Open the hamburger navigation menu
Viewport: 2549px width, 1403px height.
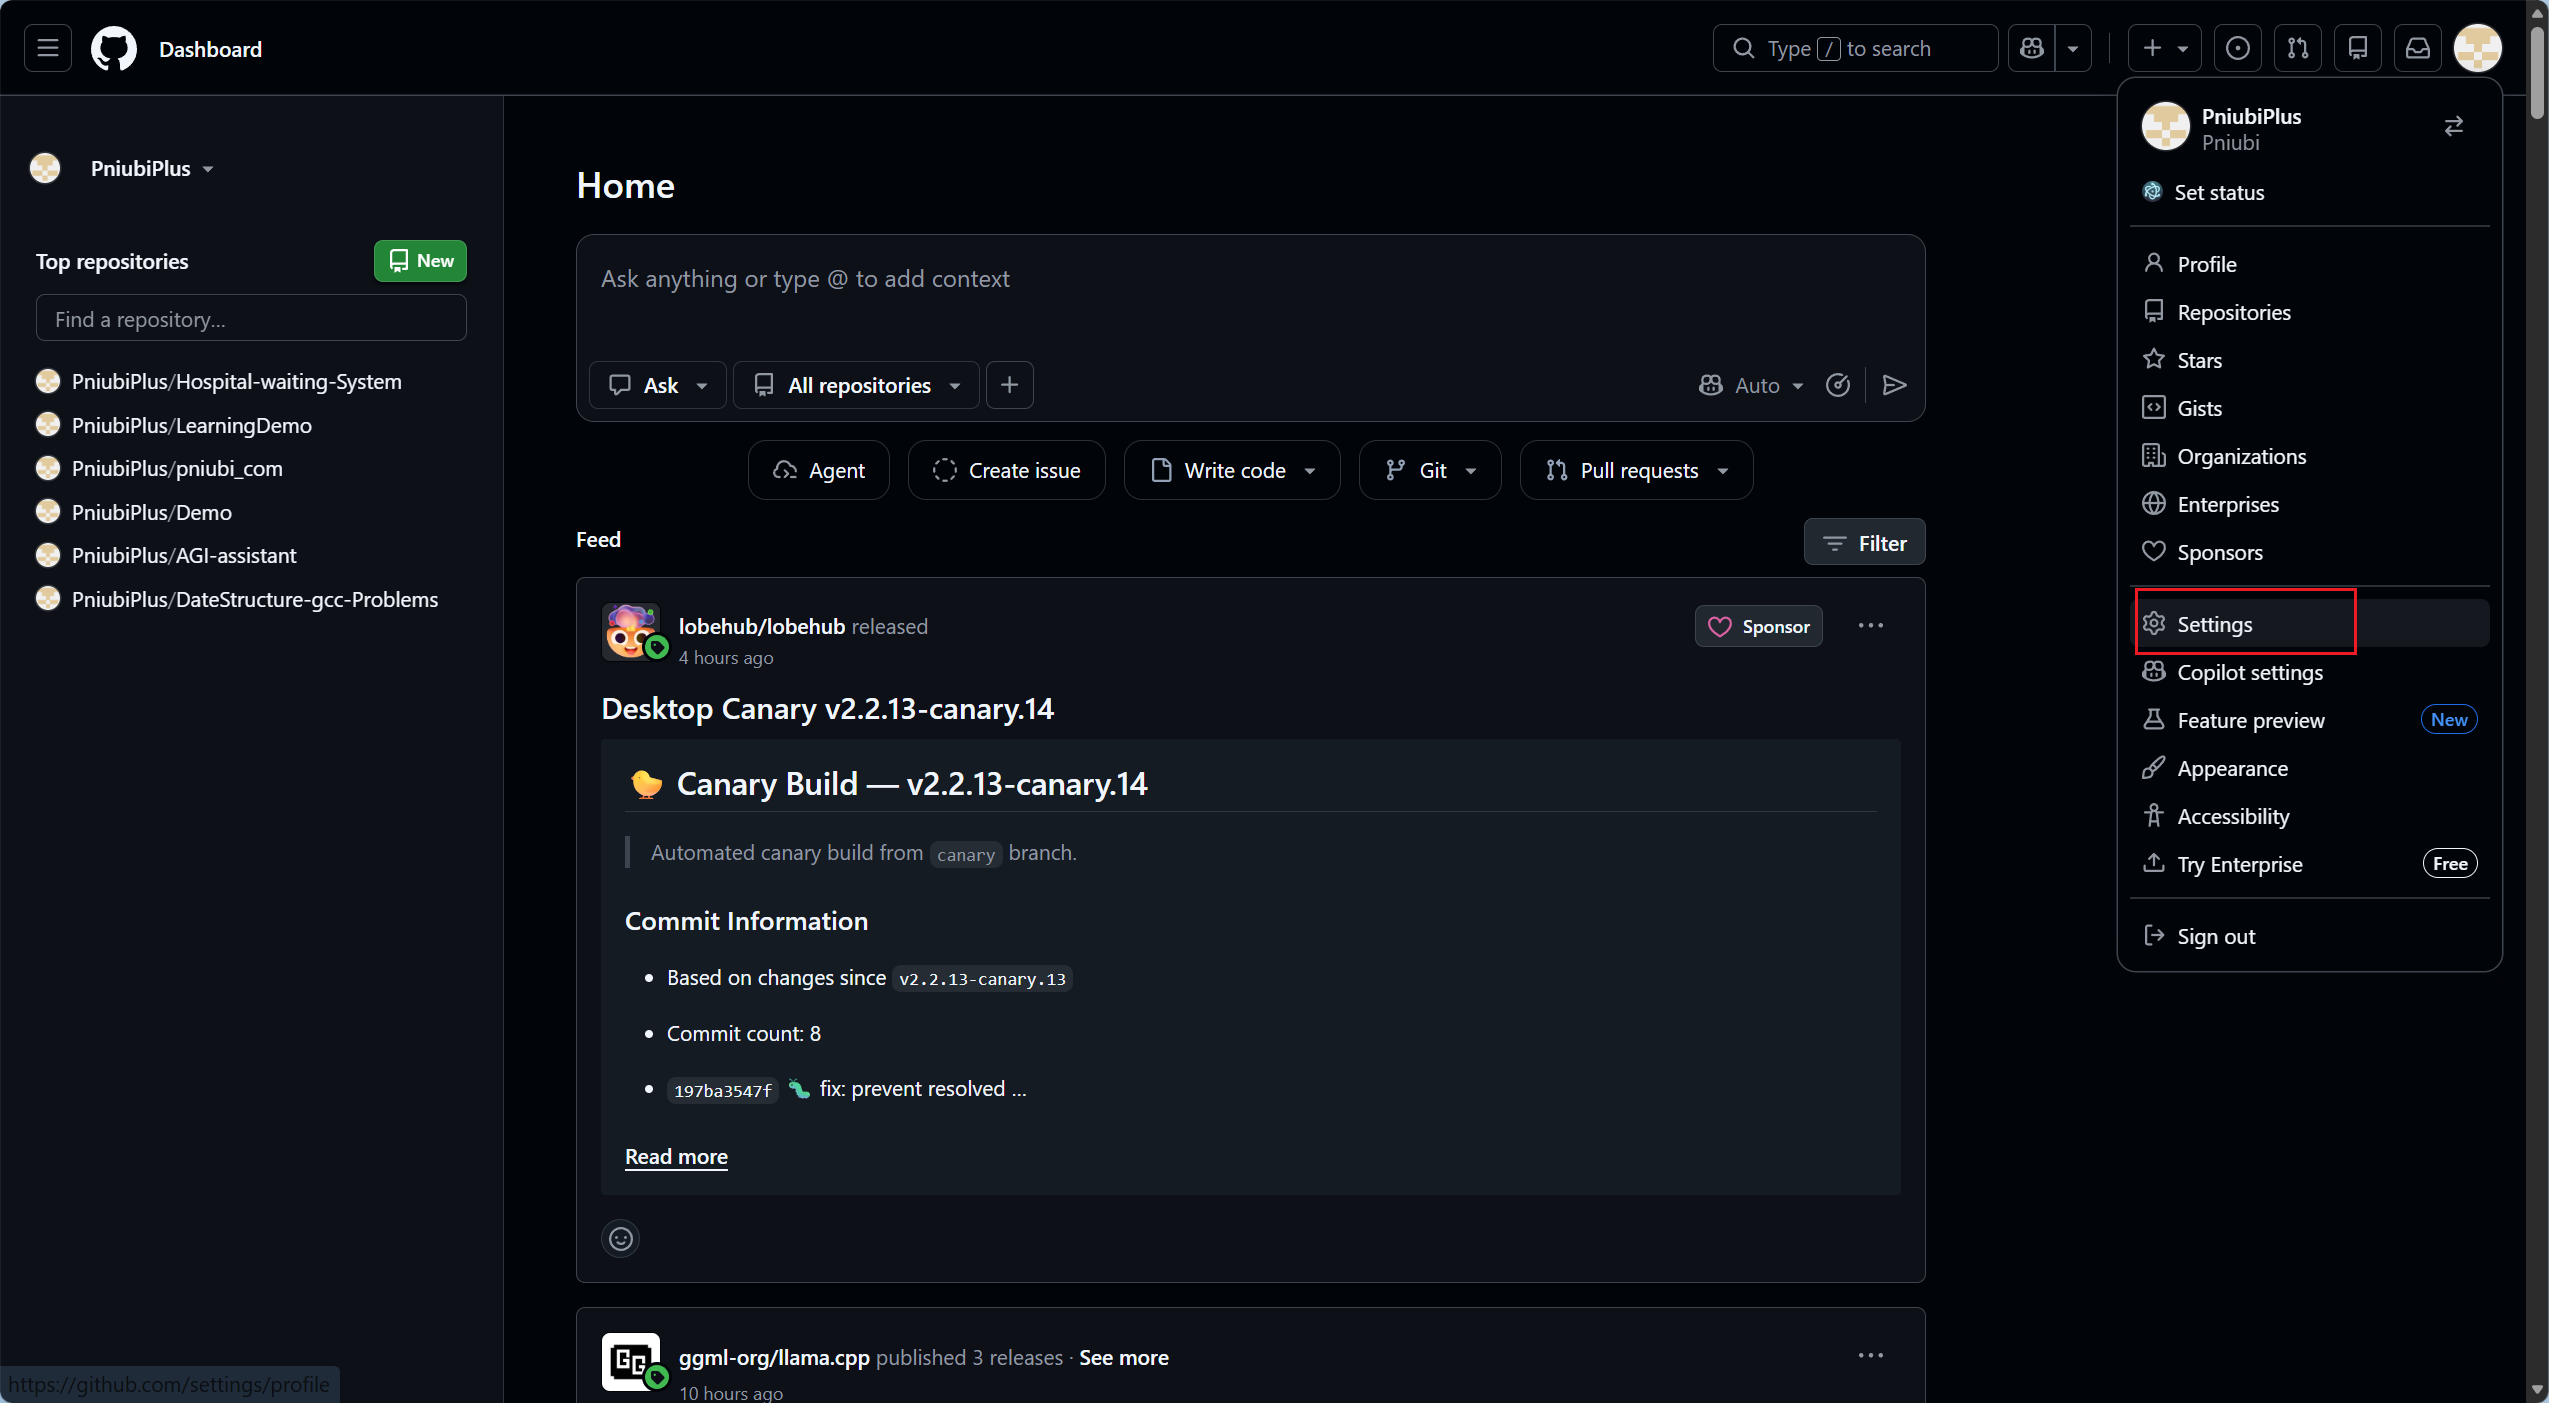pos(48,48)
